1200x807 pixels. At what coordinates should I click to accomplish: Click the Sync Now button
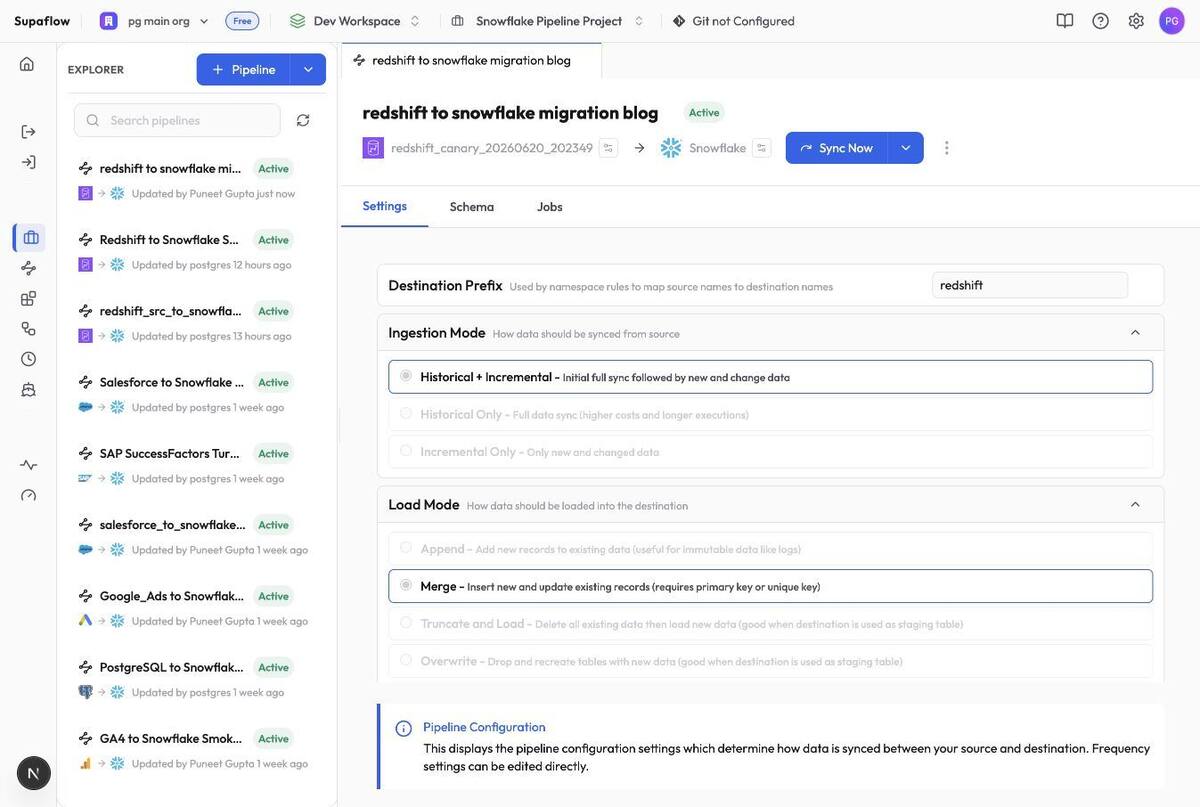pos(837,148)
